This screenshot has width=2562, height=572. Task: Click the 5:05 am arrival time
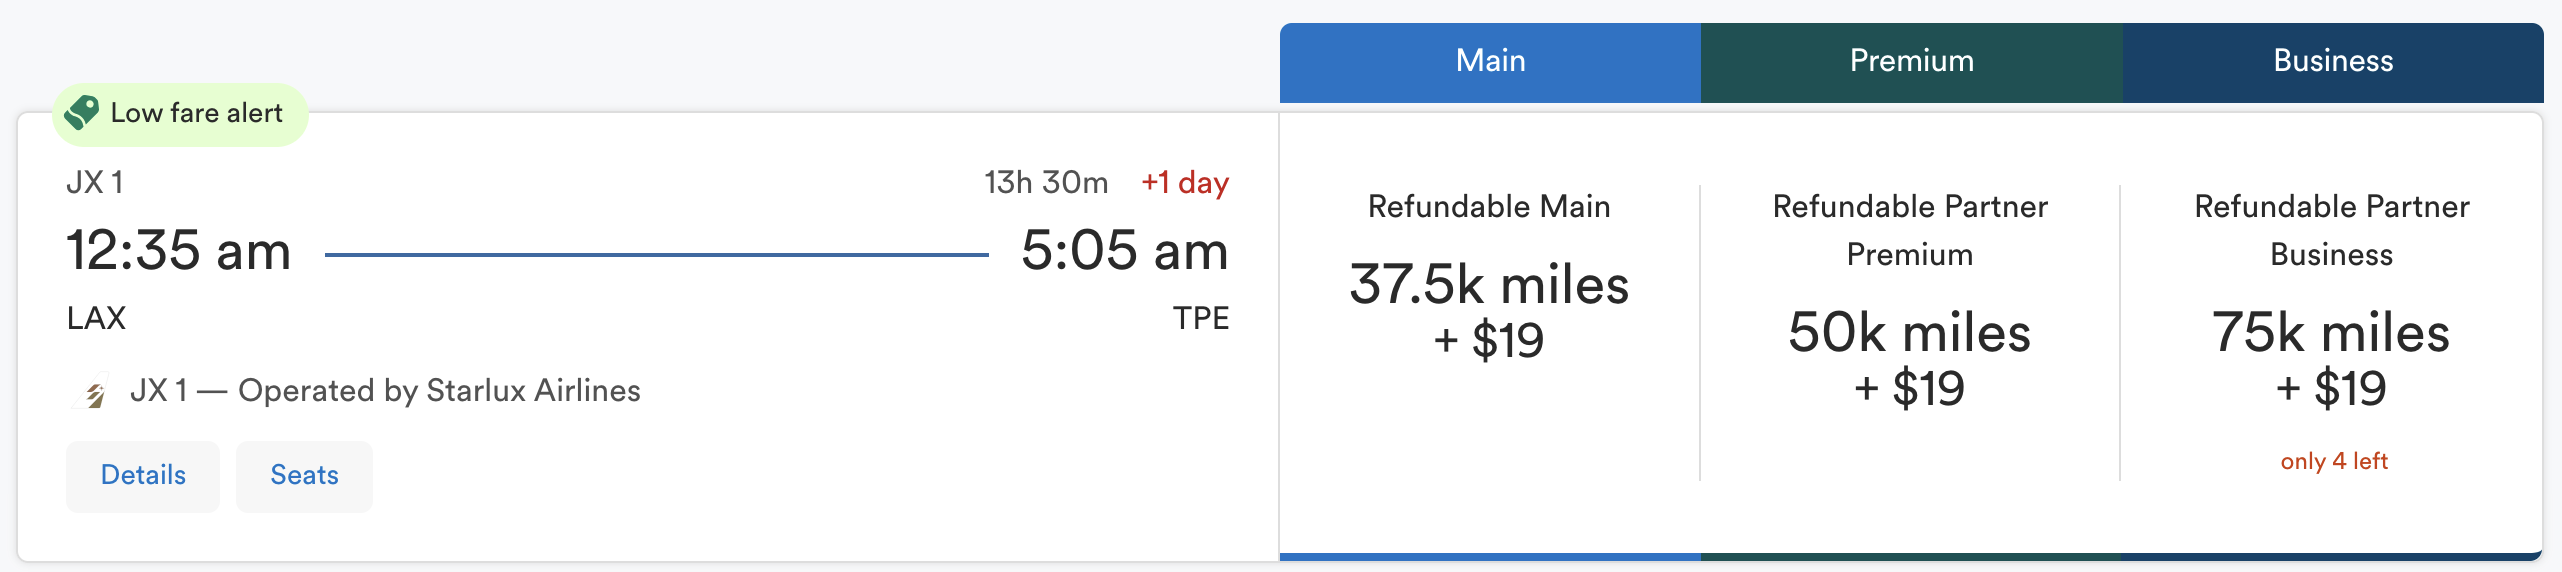click(x=1124, y=250)
